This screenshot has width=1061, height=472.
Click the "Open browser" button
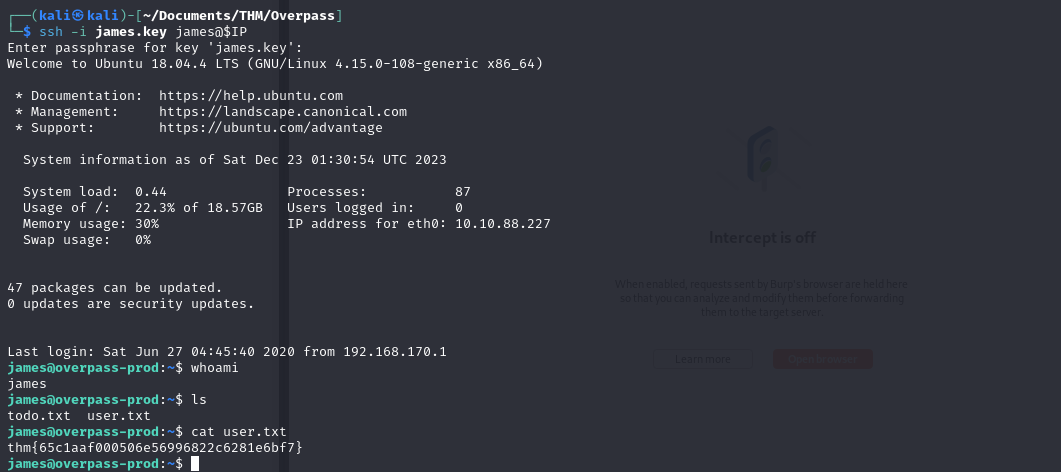(x=822, y=359)
